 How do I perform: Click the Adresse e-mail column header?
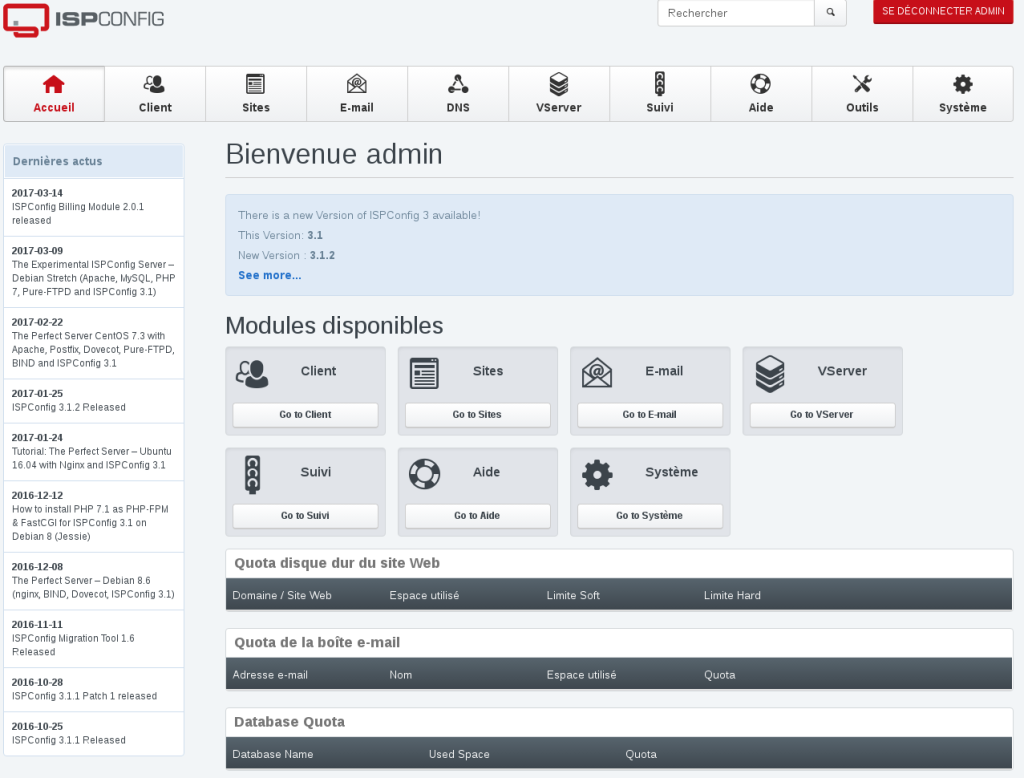270,675
